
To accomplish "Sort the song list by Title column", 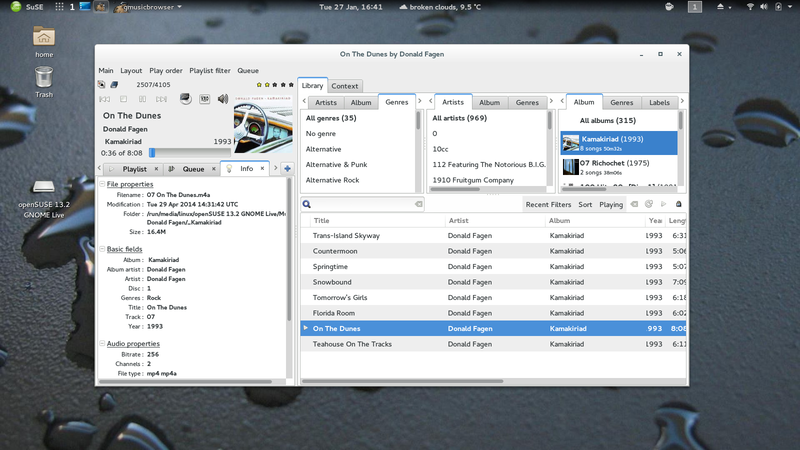I will [x=378, y=220].
